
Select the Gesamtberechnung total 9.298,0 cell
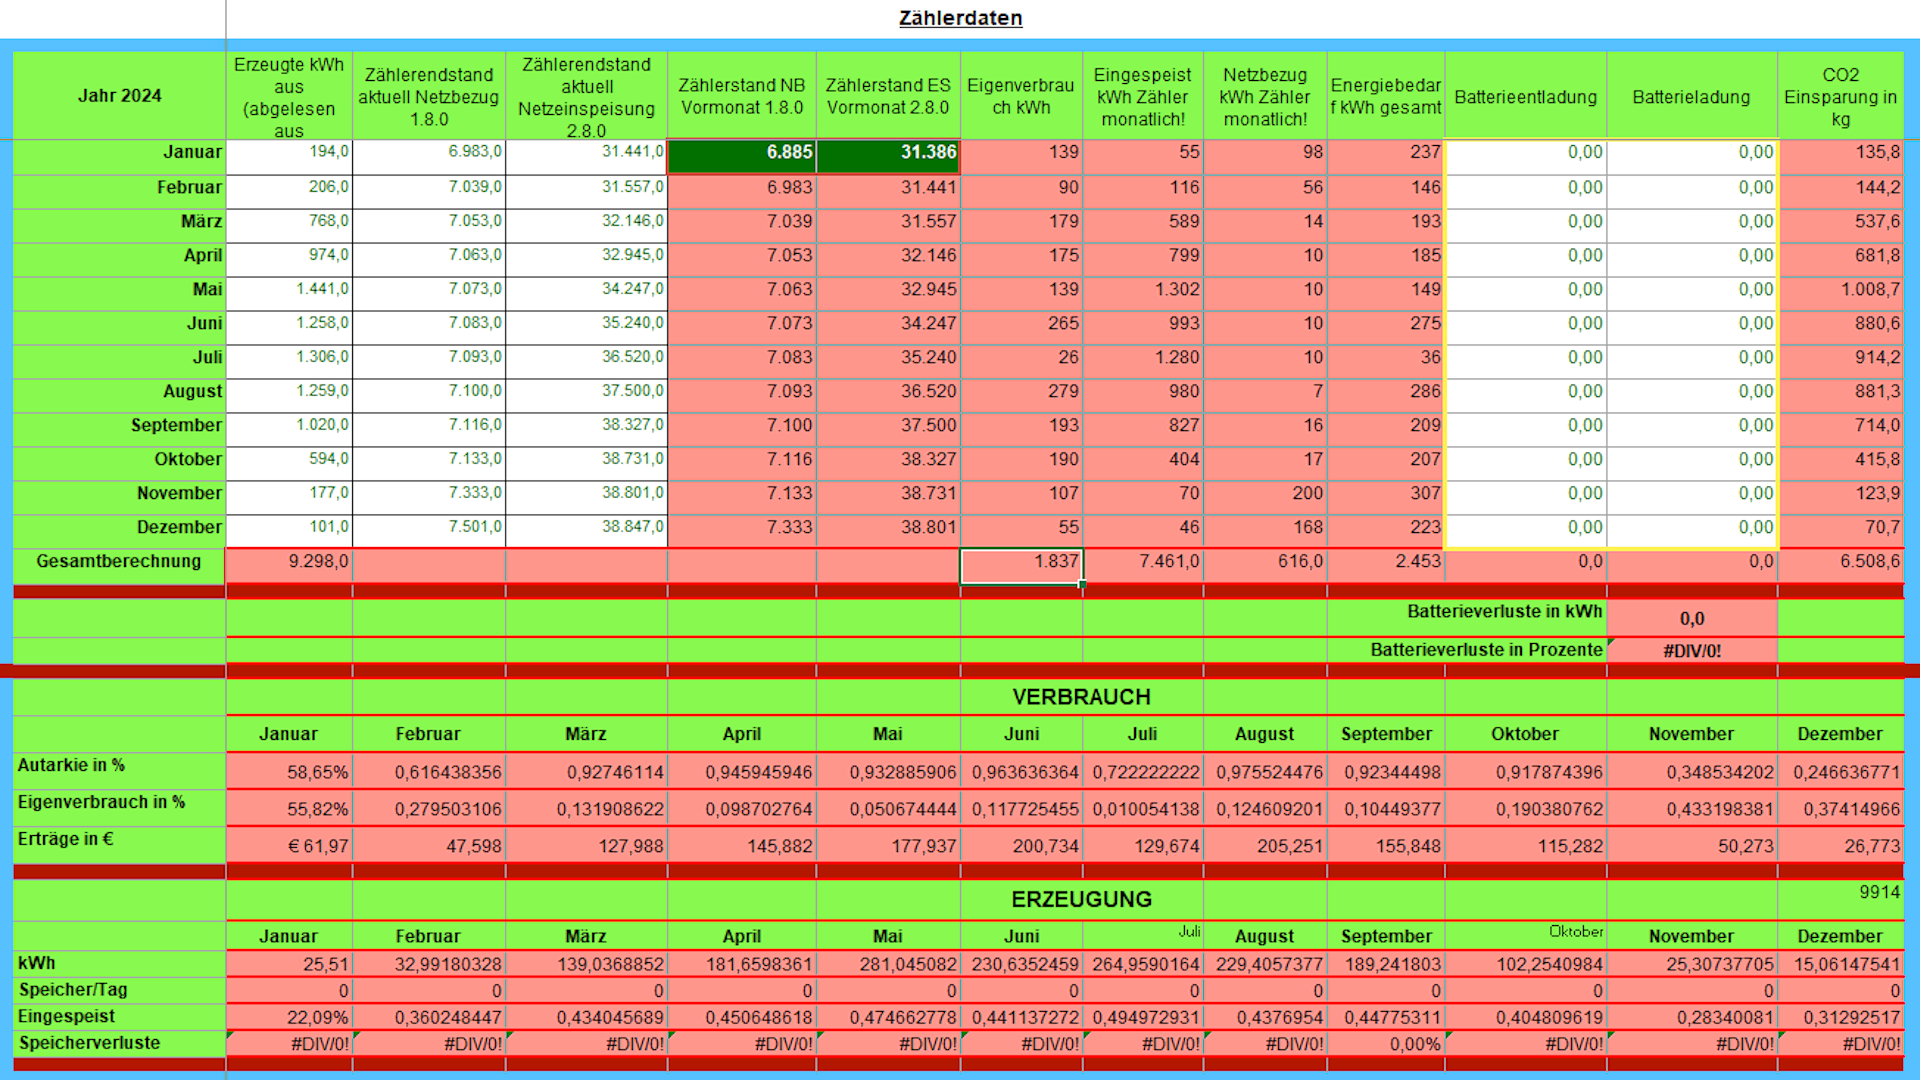[x=289, y=562]
